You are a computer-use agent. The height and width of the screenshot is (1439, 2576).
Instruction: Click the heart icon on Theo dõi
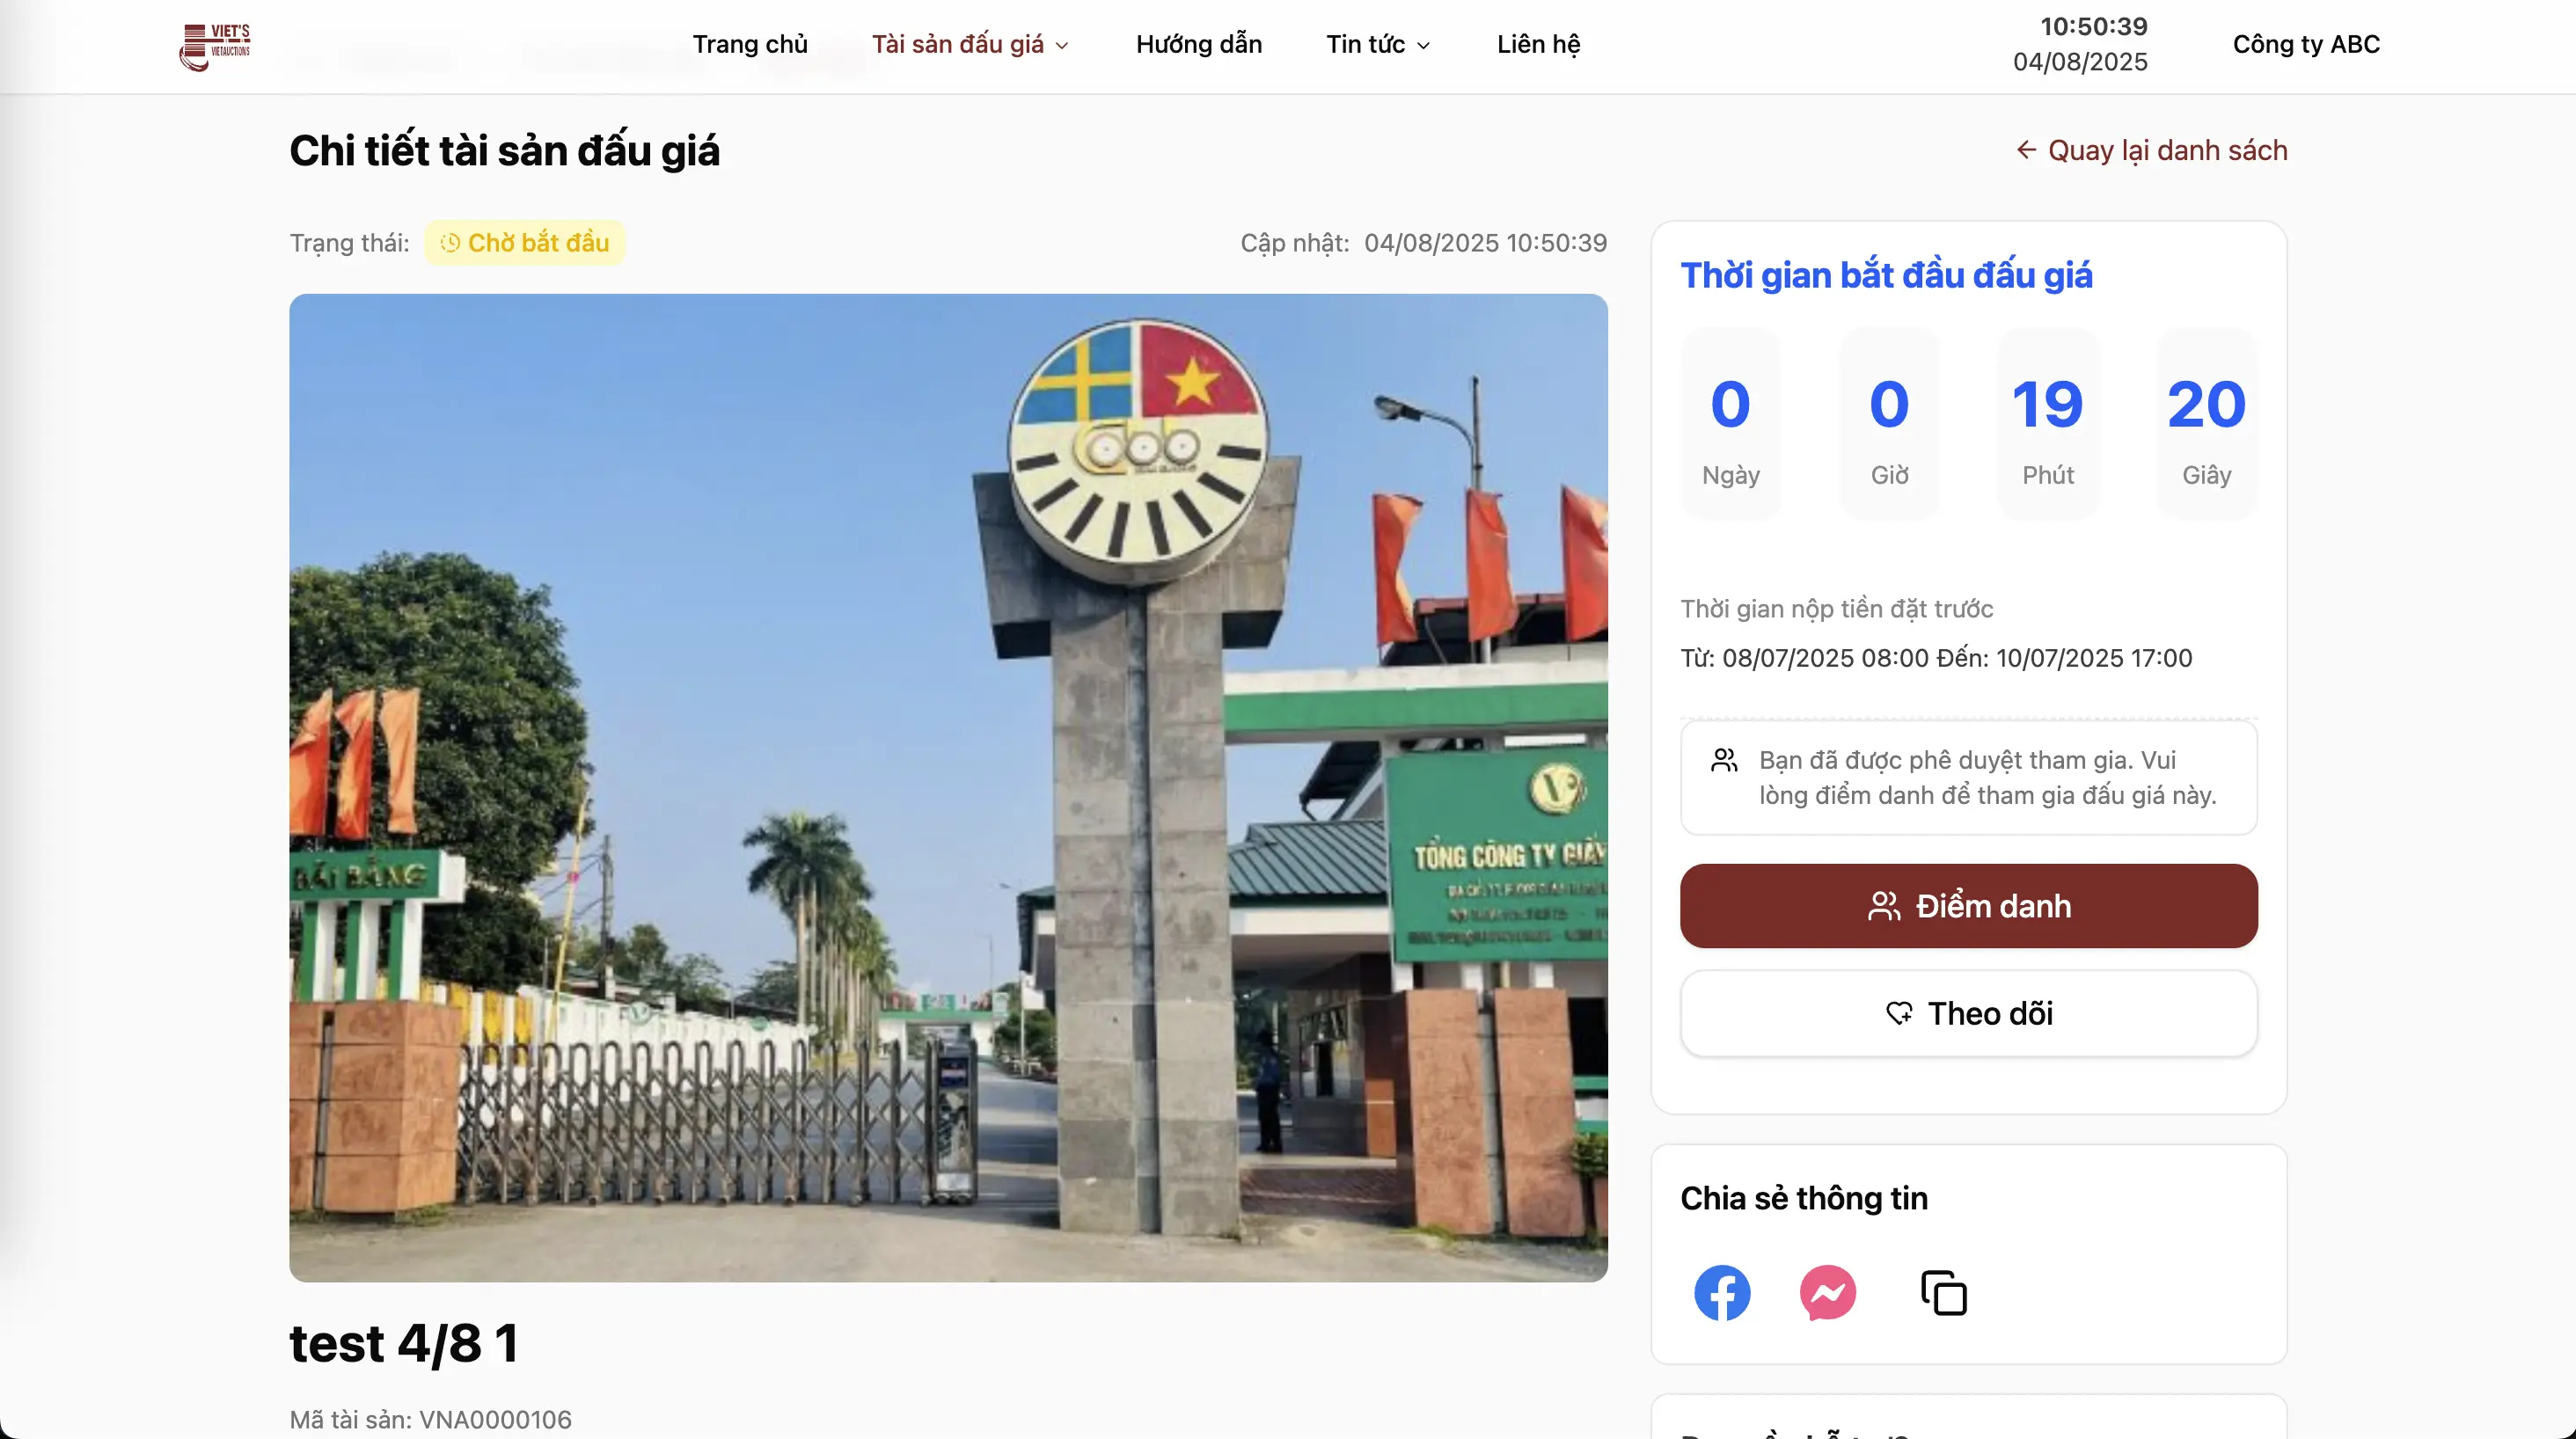pyautogui.click(x=1899, y=1013)
